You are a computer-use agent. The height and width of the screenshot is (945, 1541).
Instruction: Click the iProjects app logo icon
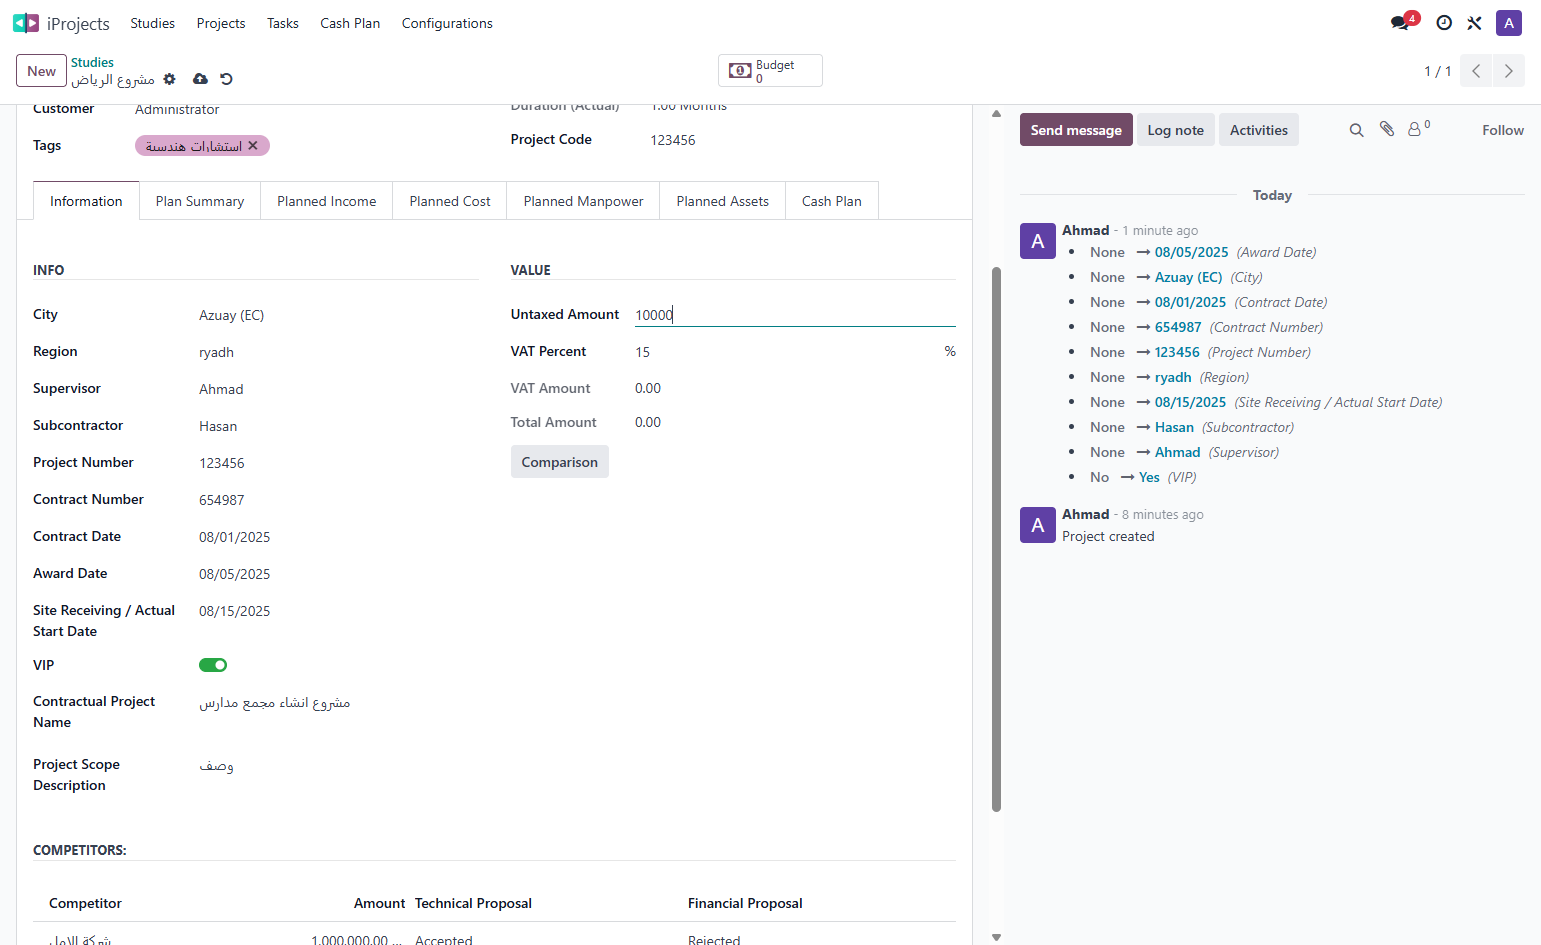coord(26,23)
